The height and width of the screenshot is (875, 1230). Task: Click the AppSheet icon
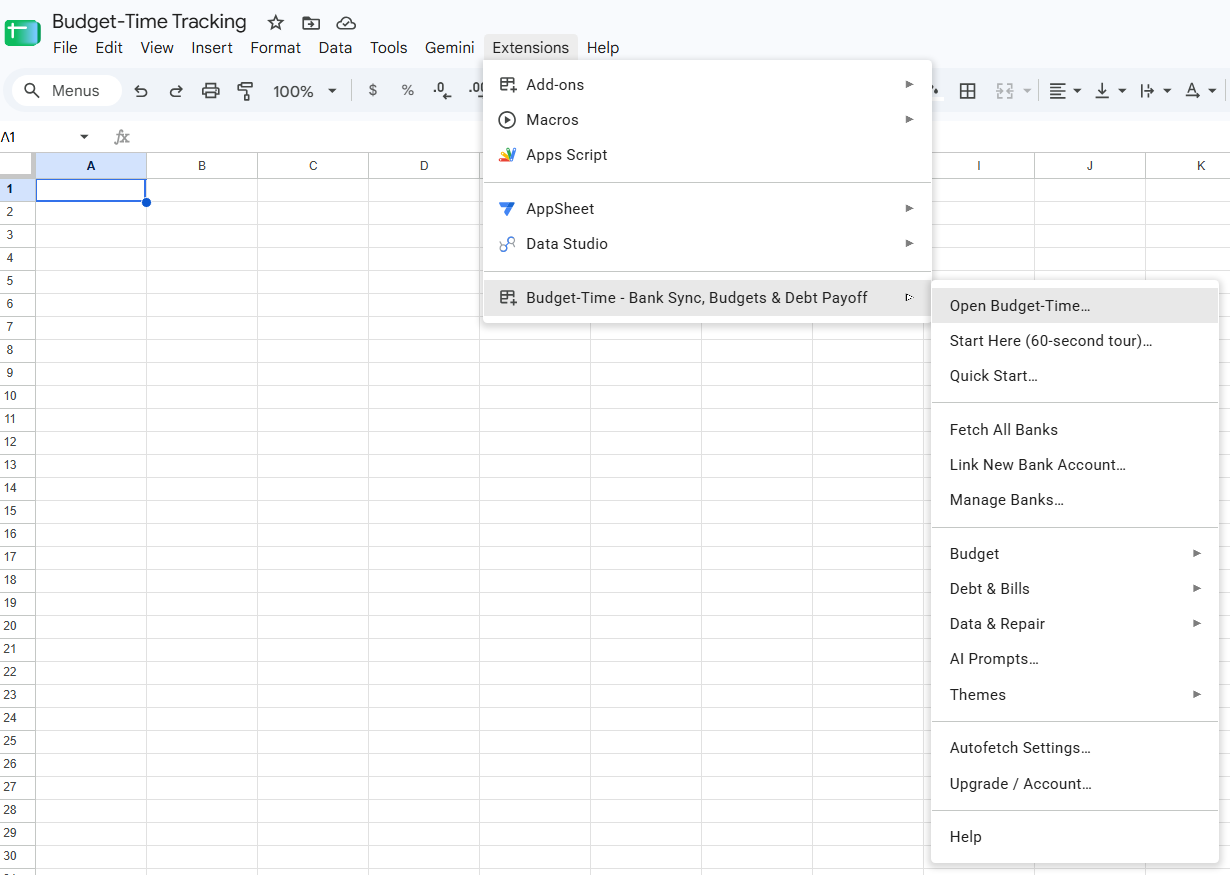(x=508, y=209)
